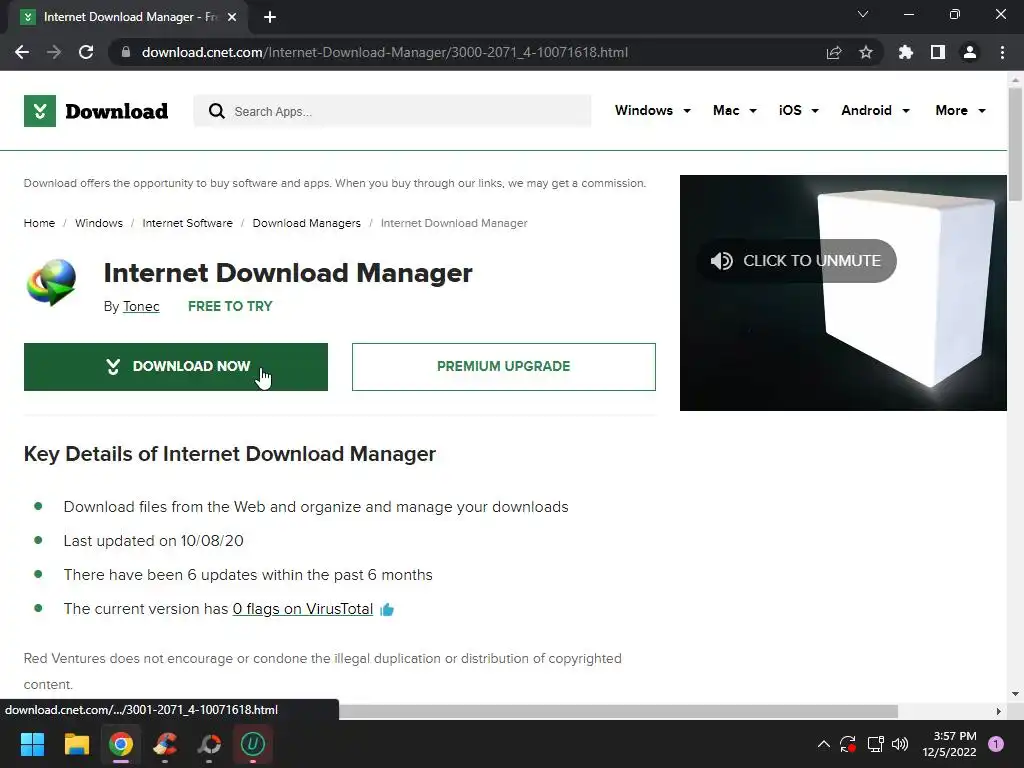1024x768 pixels.
Task: Open the Chrome profile avatar icon
Action: pos(970,52)
